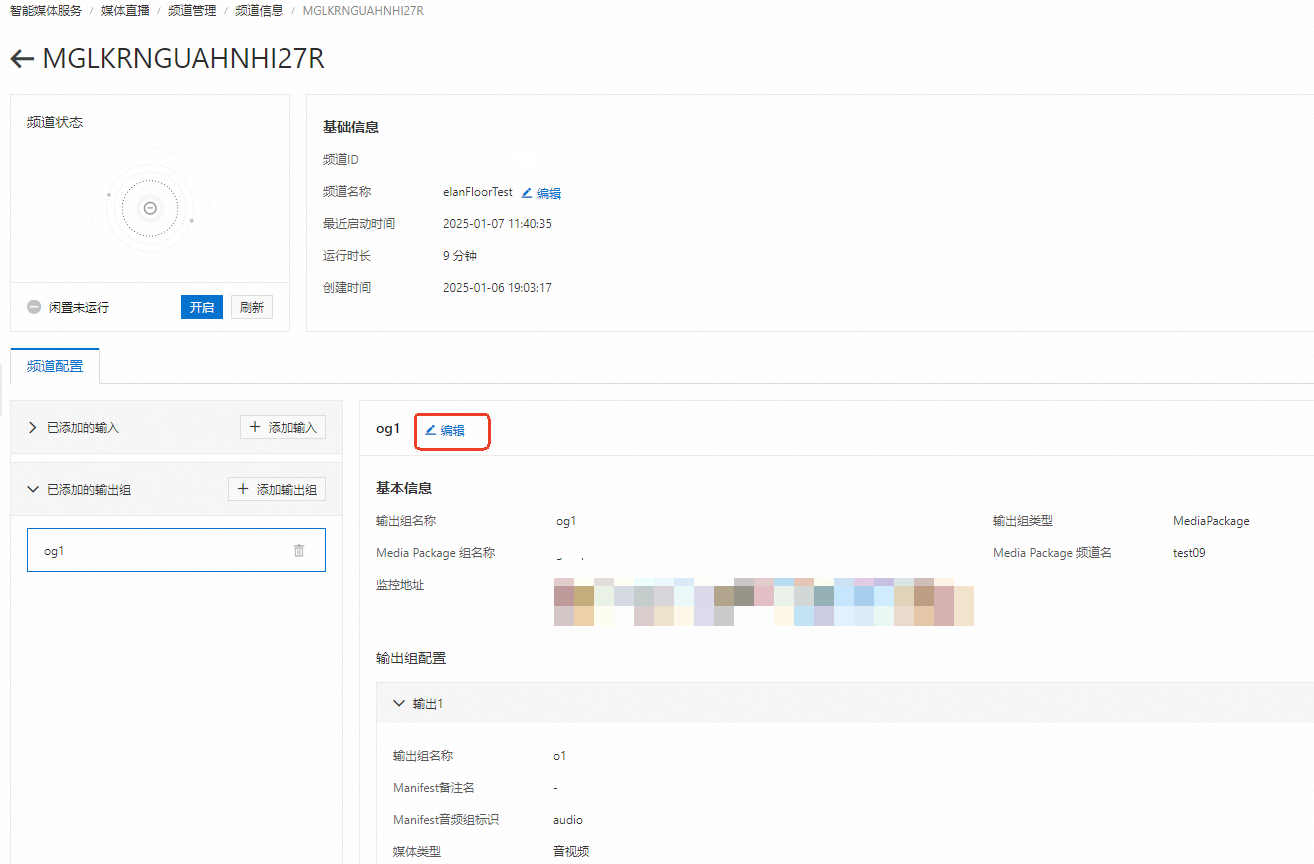Click the trash icon on the og1 row

click(x=299, y=550)
